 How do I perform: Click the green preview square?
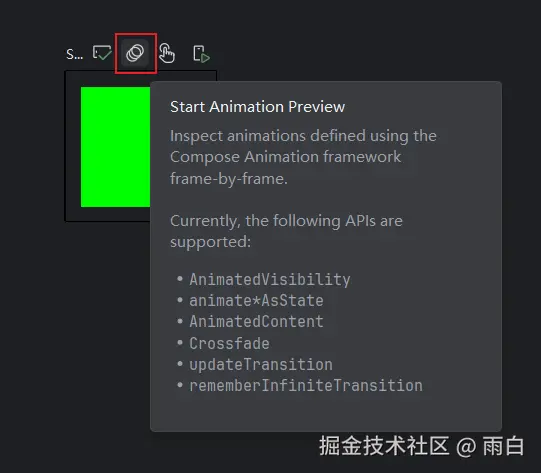pos(115,147)
